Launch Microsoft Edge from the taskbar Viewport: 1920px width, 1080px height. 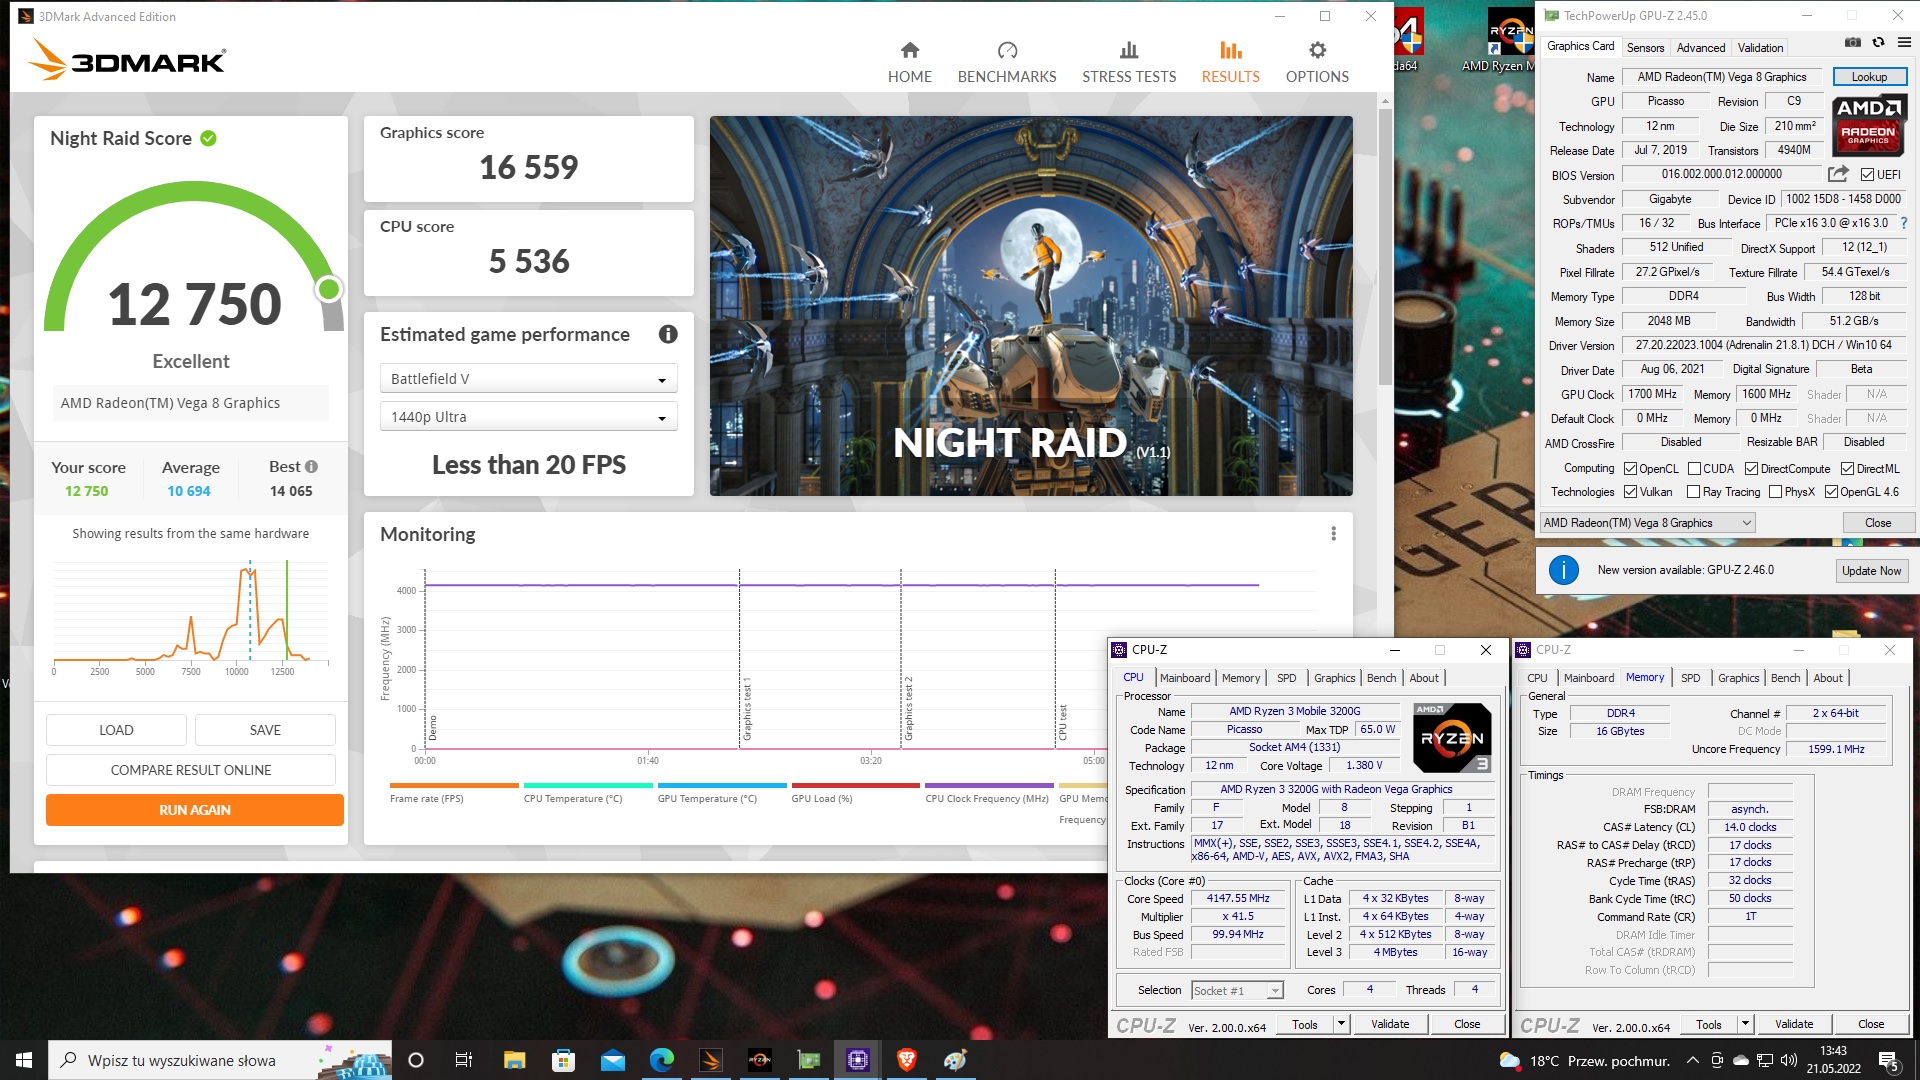point(661,1060)
